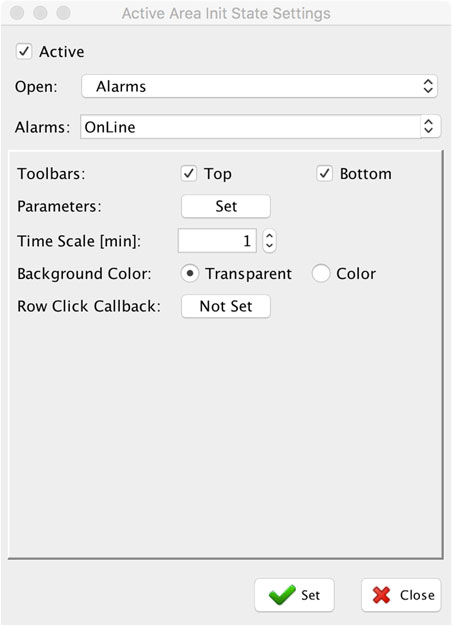Click the OnLine text in Alarms field
Image resolution: width=452 pixels, height=626 pixels.
(110, 127)
